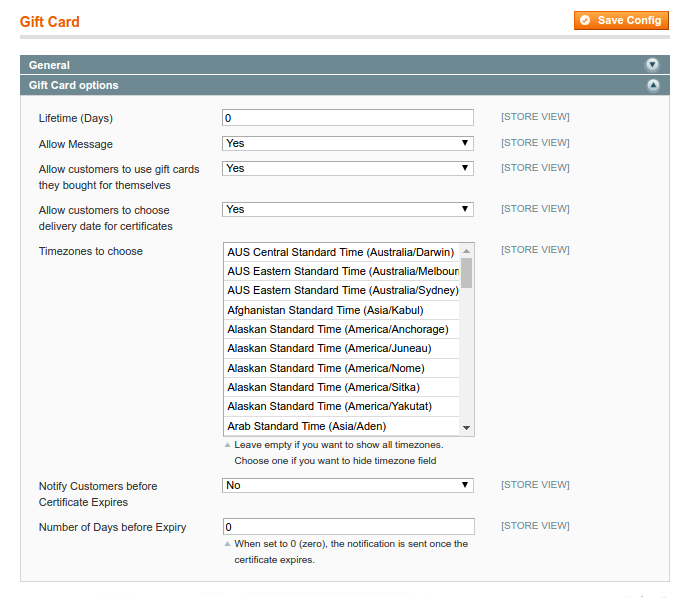The height and width of the screenshot is (600, 687).
Task: Expand the General section arrow icon
Action: coord(652,65)
